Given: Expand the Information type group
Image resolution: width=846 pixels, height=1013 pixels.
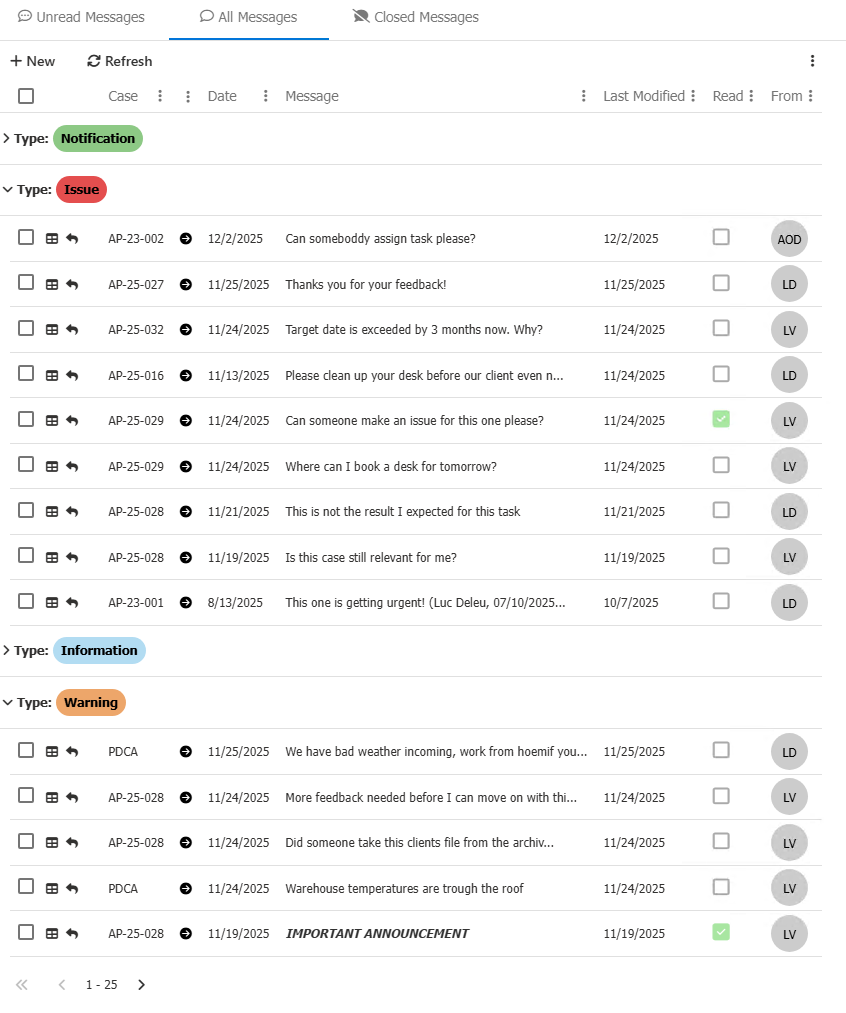Looking at the screenshot, I should [x=6, y=651].
